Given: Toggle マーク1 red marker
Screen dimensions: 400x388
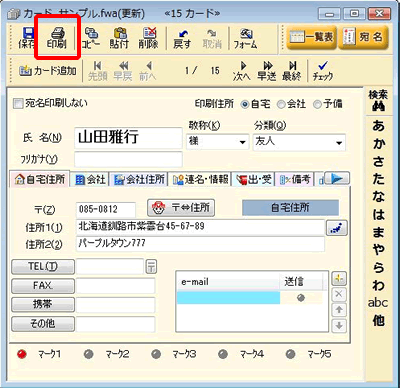Looking at the screenshot, I should pyautogui.click(x=22, y=354).
